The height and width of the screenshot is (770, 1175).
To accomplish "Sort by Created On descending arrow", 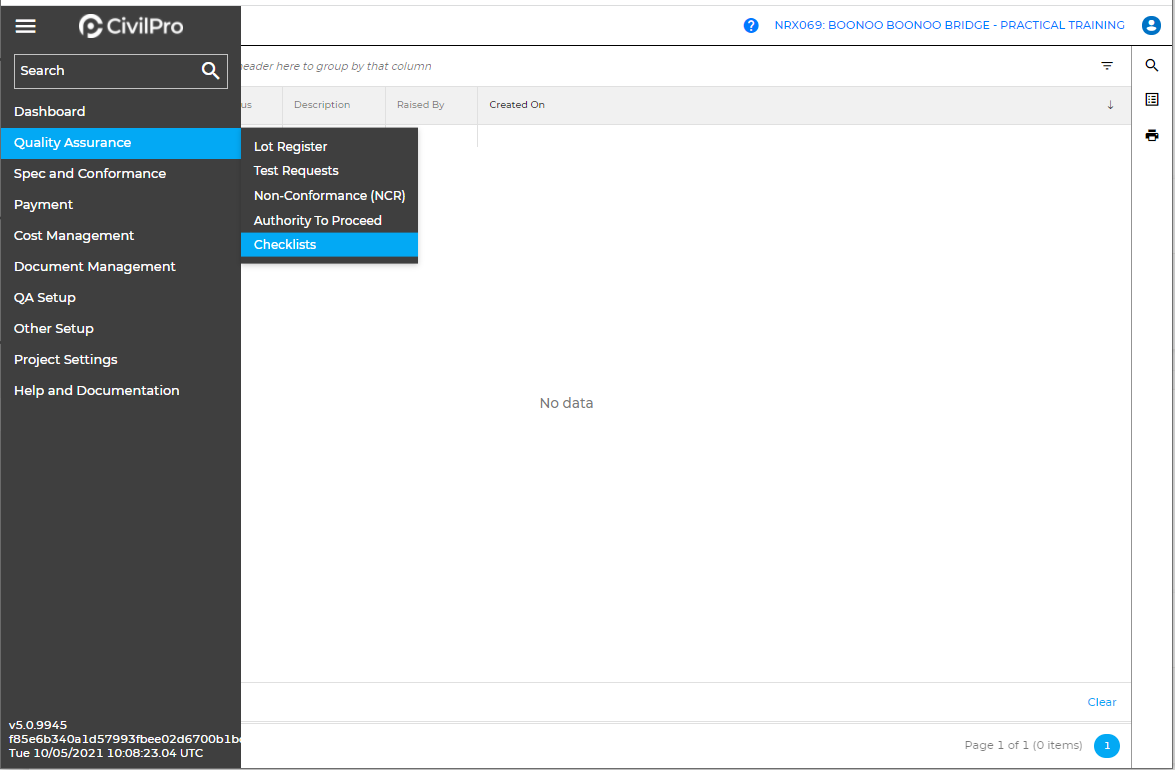I will [x=1110, y=105].
